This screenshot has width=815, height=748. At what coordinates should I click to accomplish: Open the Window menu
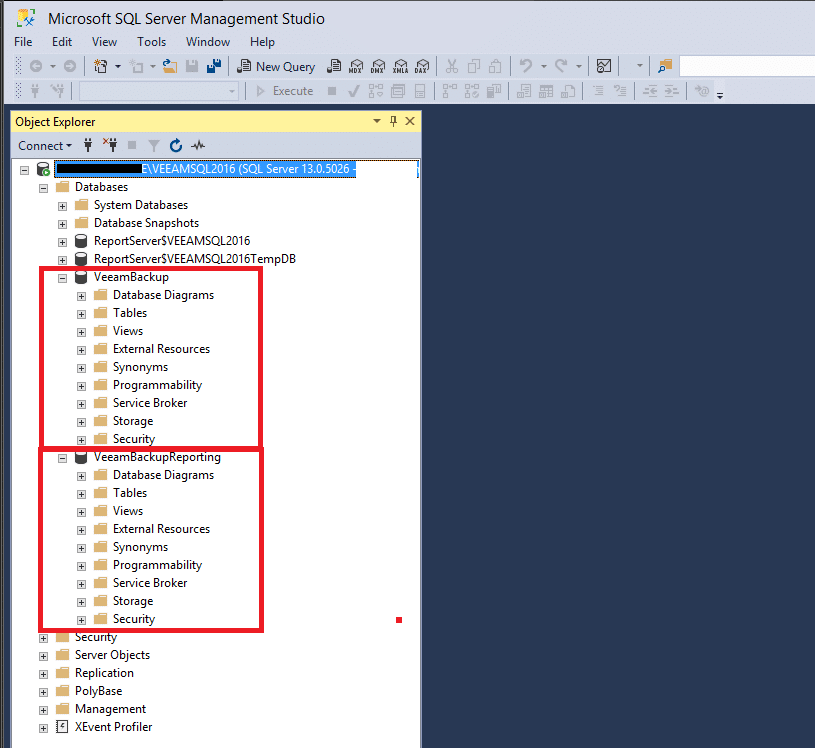click(208, 42)
